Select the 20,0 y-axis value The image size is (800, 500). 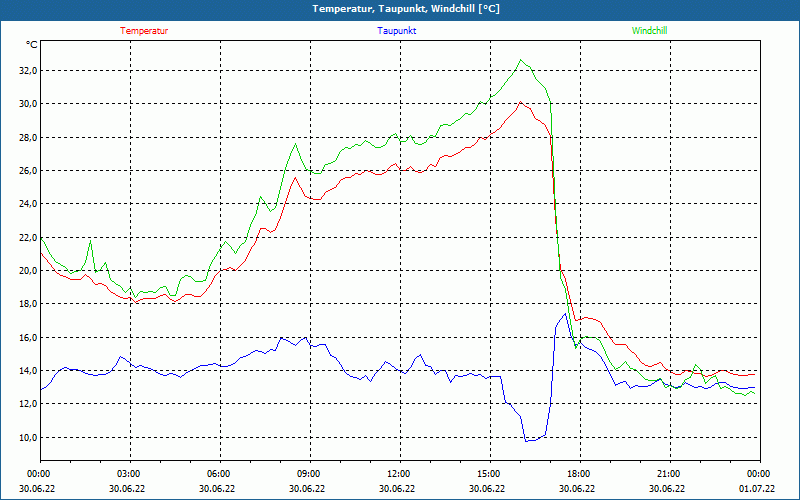point(28,270)
